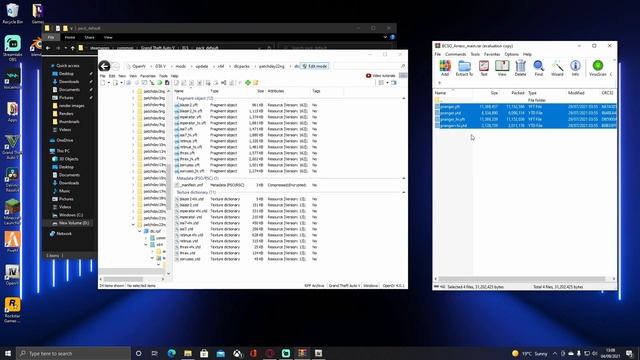Click the up-one-level arrow in WinRAR
Viewport: 640px width, 360px height.
point(440,83)
